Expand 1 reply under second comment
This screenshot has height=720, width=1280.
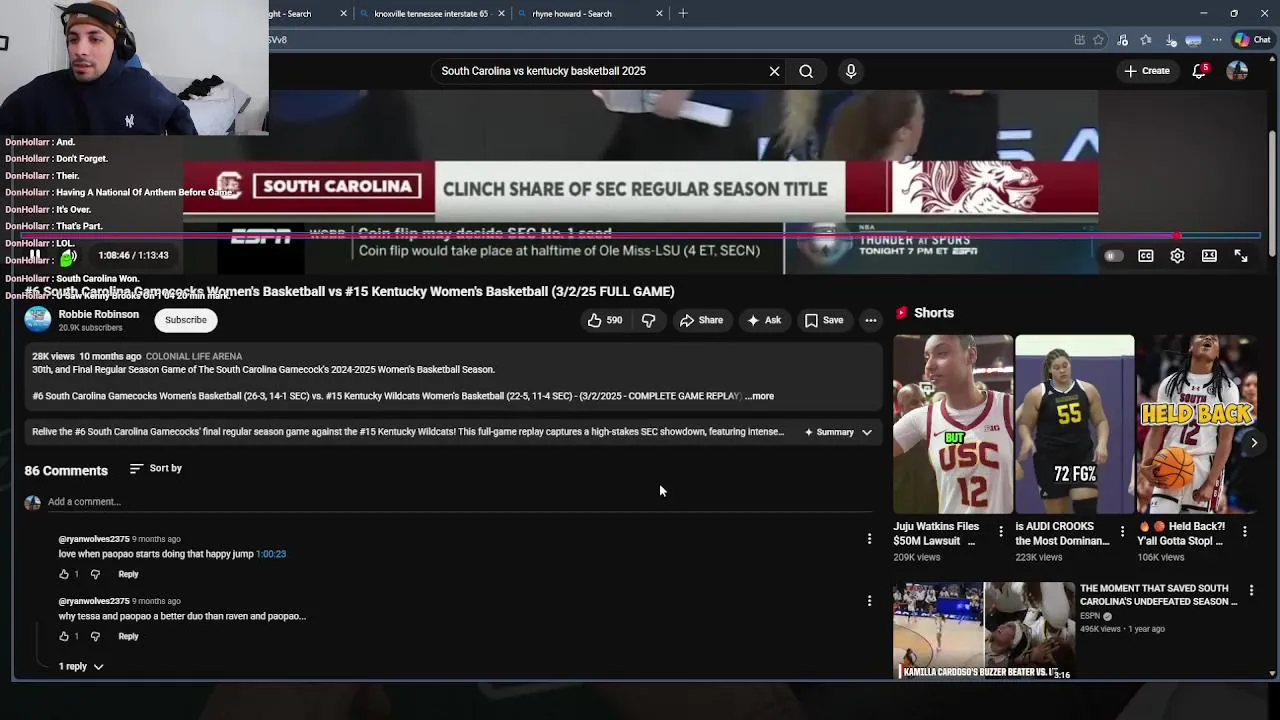(x=80, y=666)
